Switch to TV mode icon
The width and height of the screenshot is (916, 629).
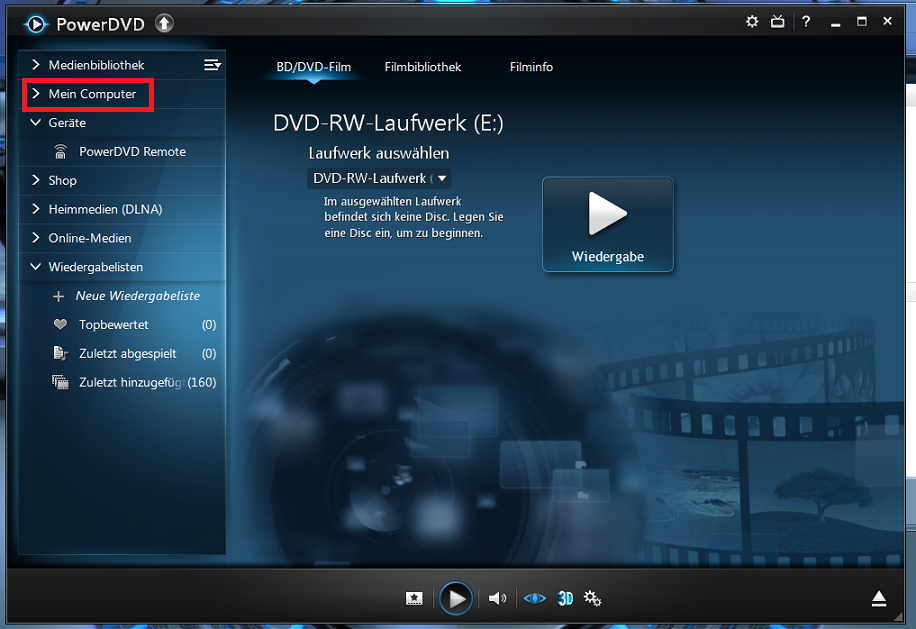778,22
